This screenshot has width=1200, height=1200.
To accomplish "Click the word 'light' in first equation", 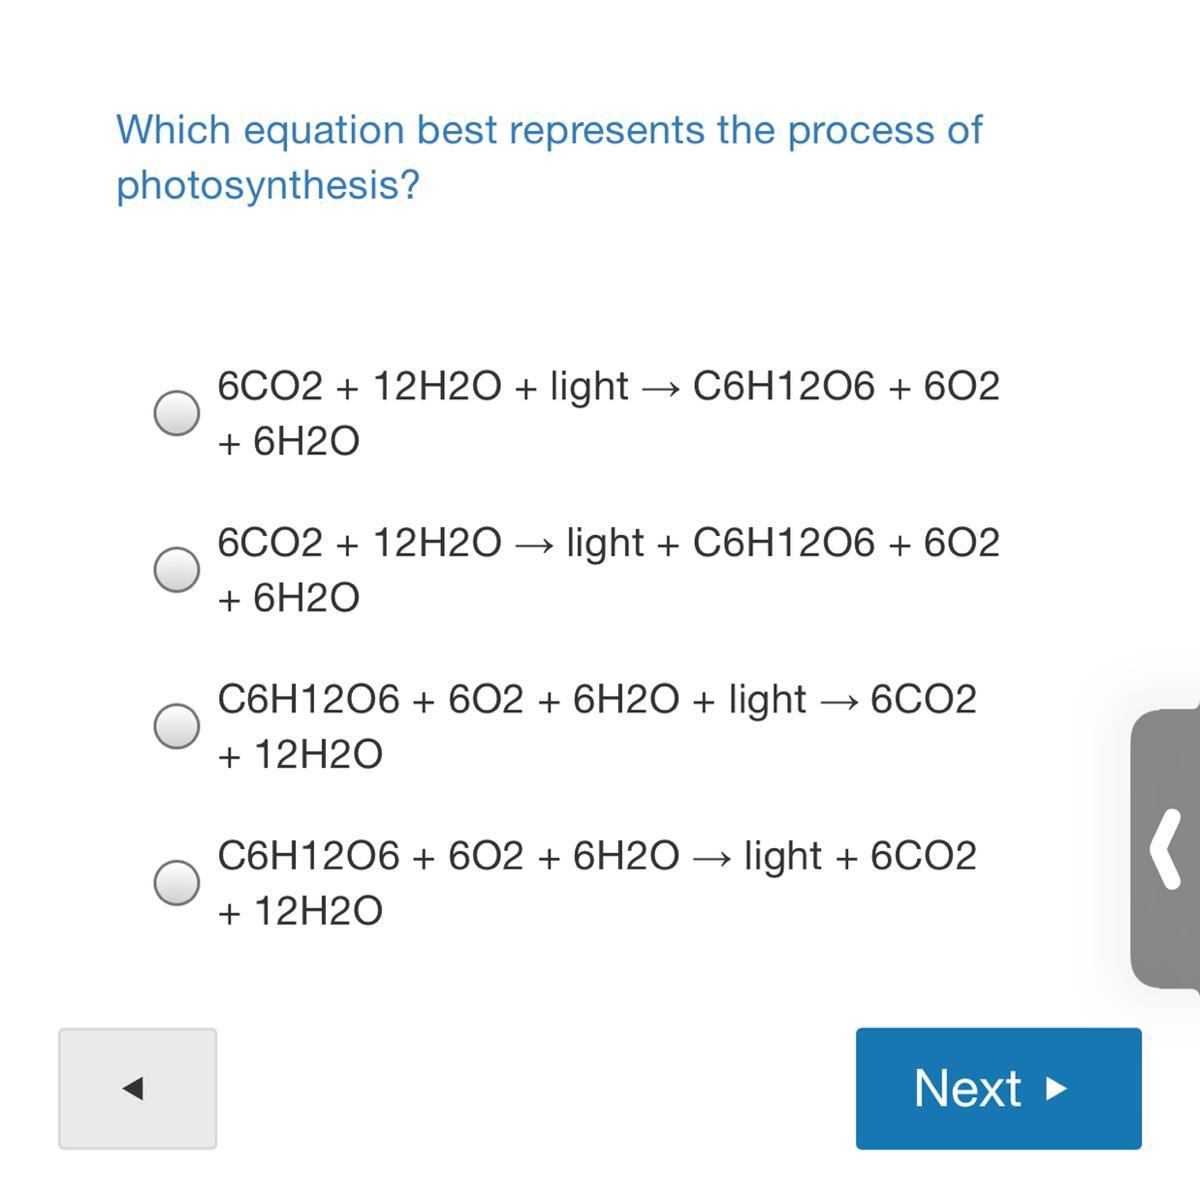I will click(x=589, y=386).
